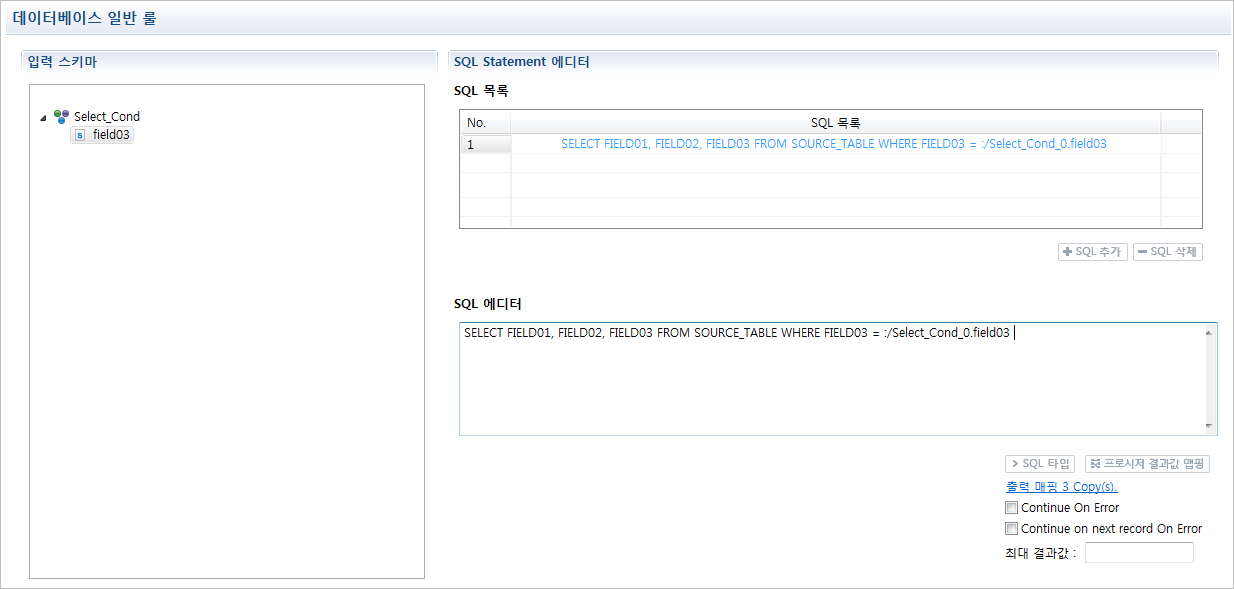1234x589 pixels.
Task: Click the arrow icon on SQL 타입 button
Action: (x=1014, y=463)
